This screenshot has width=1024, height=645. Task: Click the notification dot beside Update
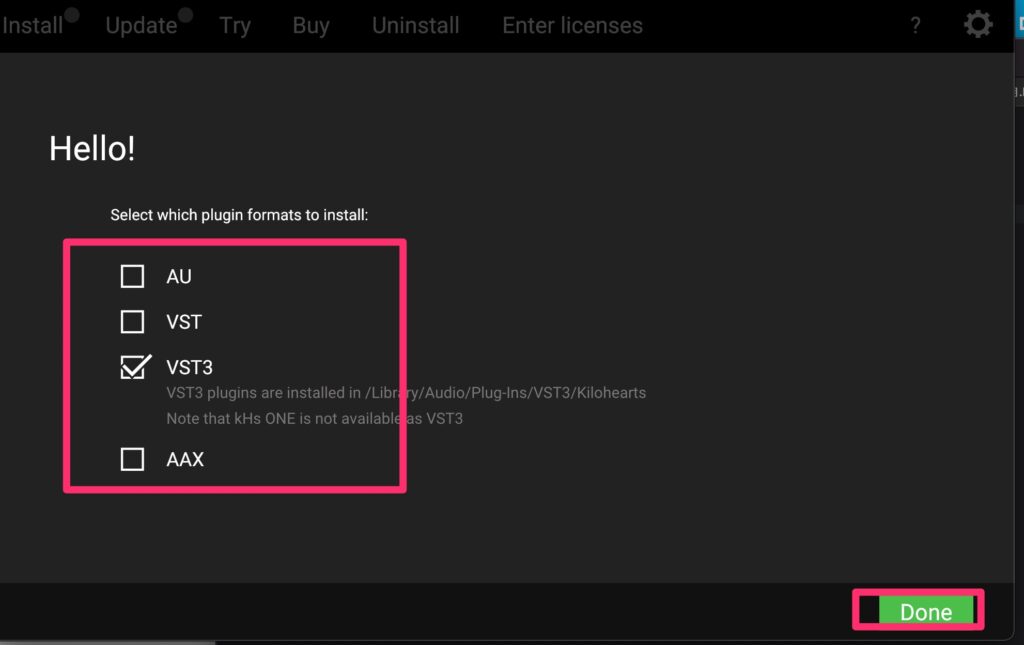185,15
